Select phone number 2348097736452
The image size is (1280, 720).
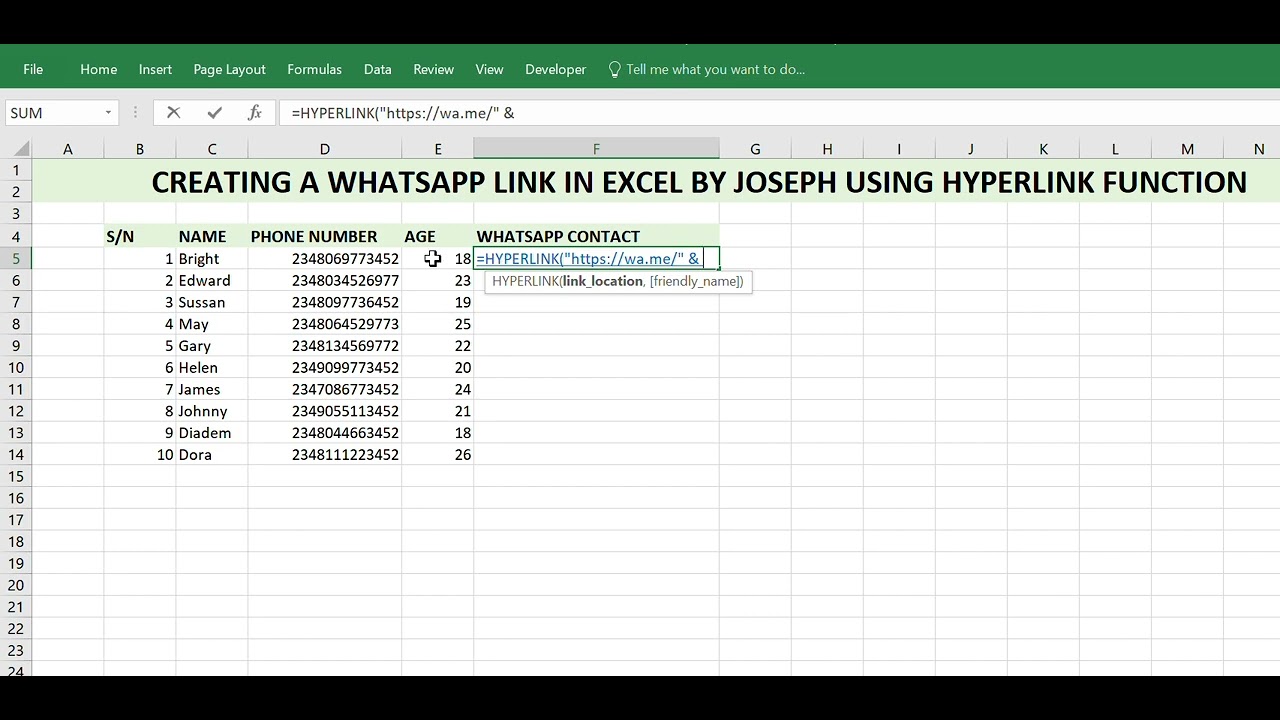coord(324,303)
